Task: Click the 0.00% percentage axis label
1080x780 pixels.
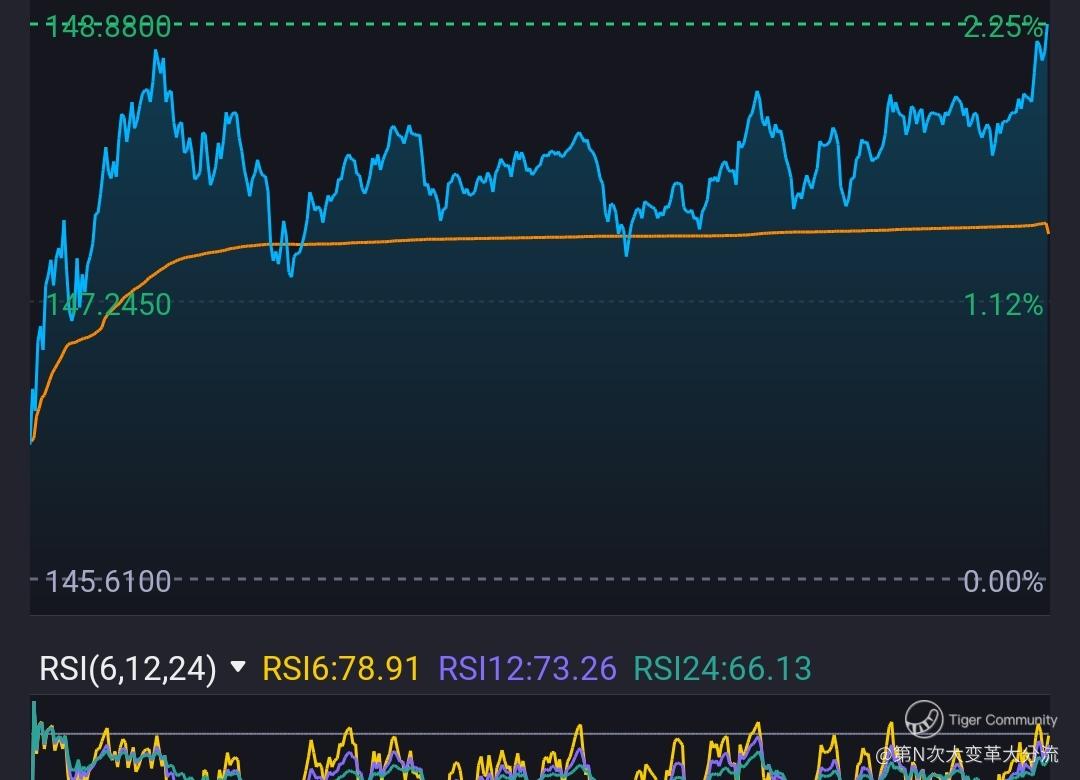Action: click(x=1003, y=582)
